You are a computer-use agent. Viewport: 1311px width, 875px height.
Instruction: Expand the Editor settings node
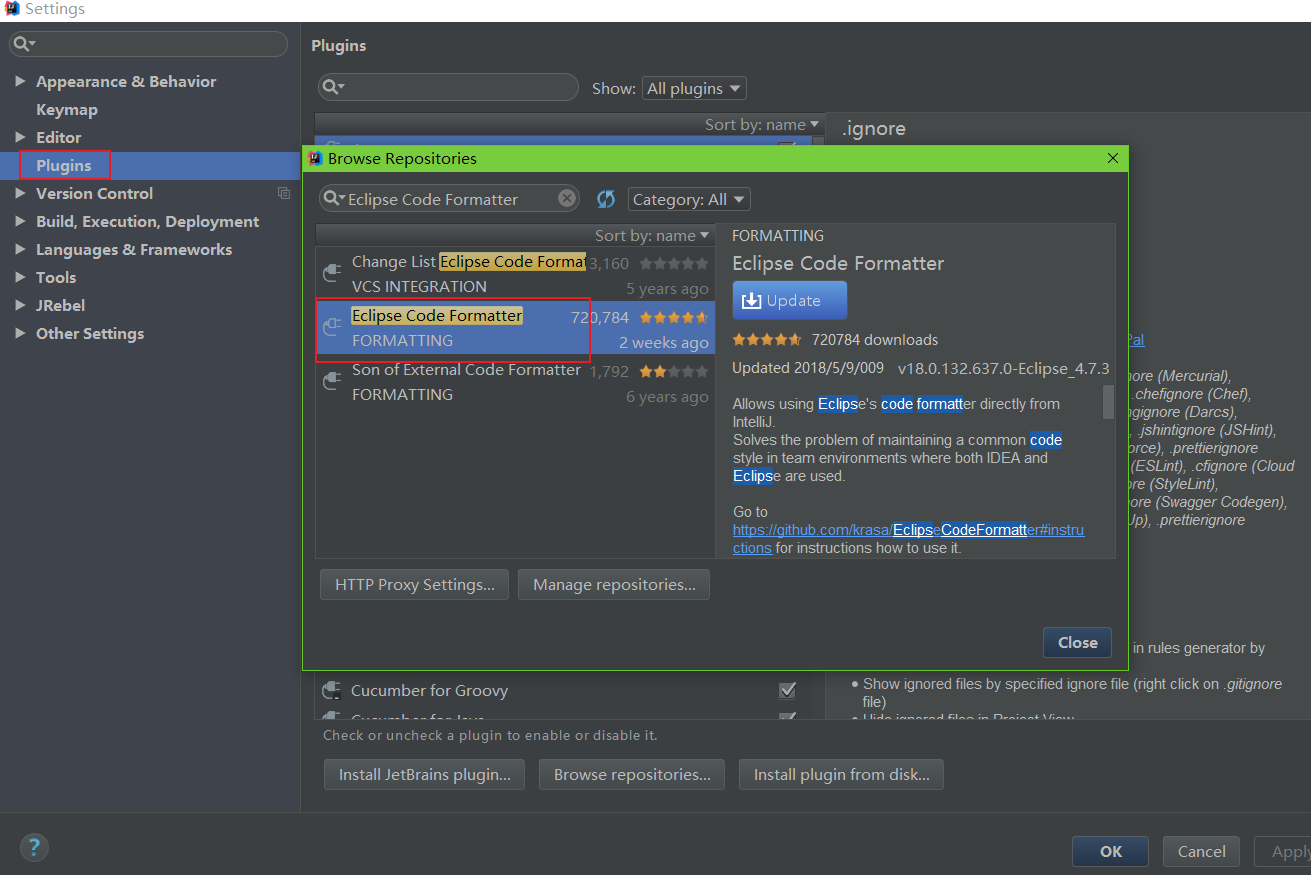tap(20, 137)
